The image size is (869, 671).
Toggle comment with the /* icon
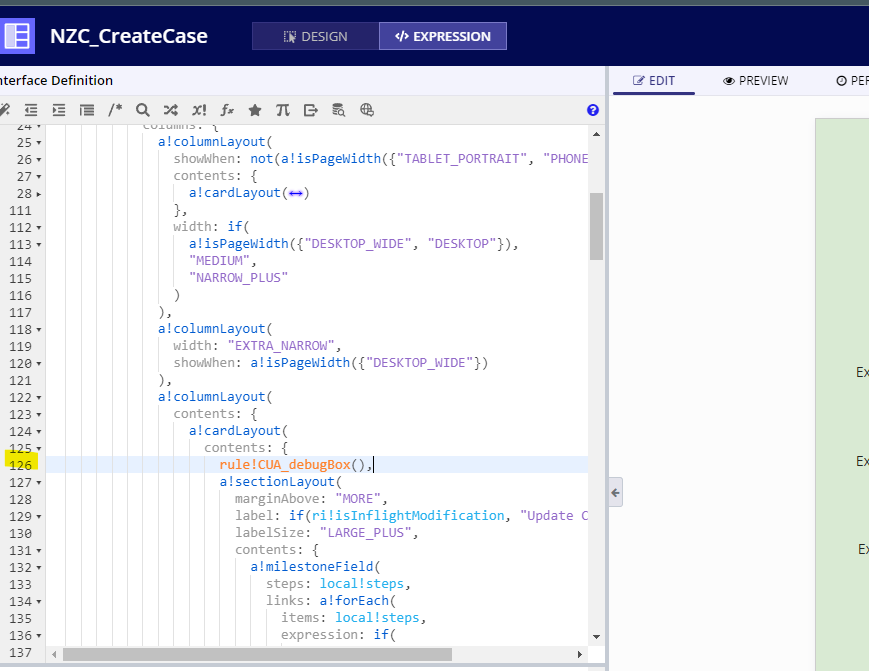[115, 110]
